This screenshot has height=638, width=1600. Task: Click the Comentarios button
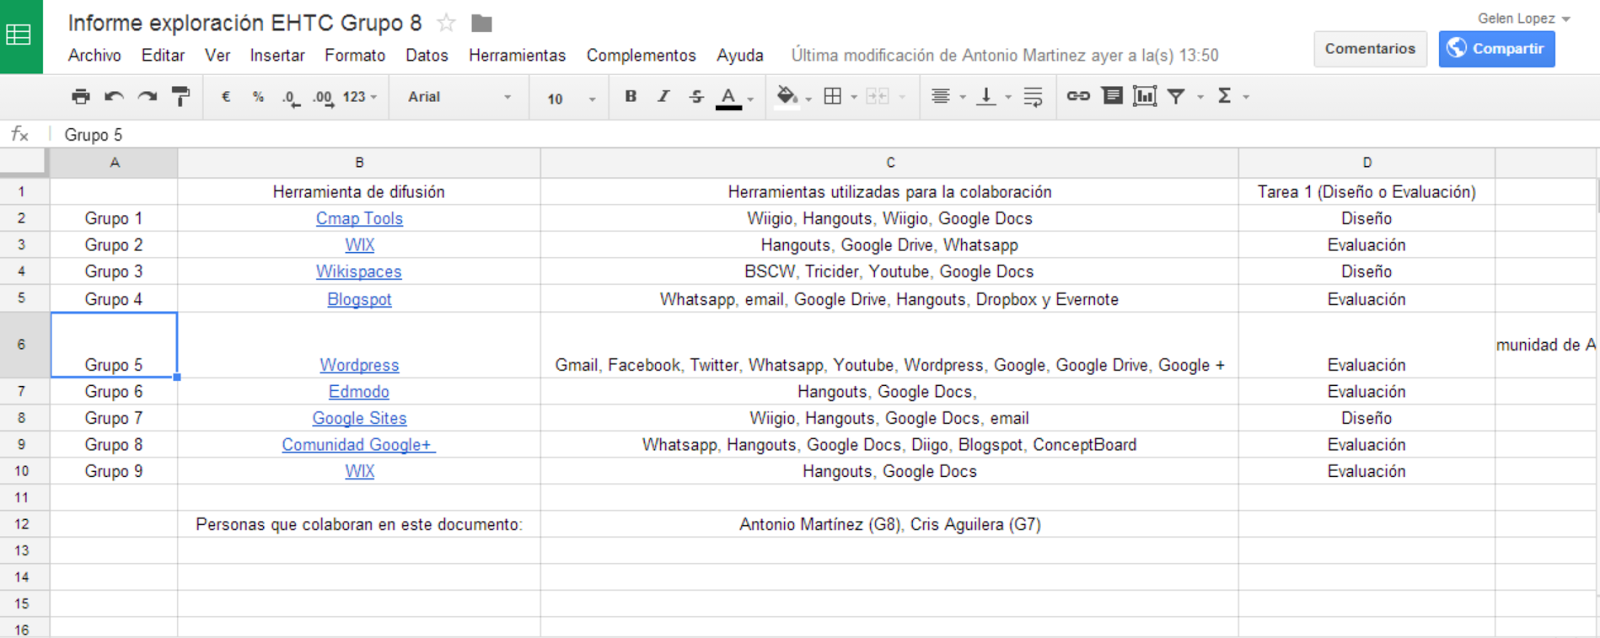point(1370,49)
